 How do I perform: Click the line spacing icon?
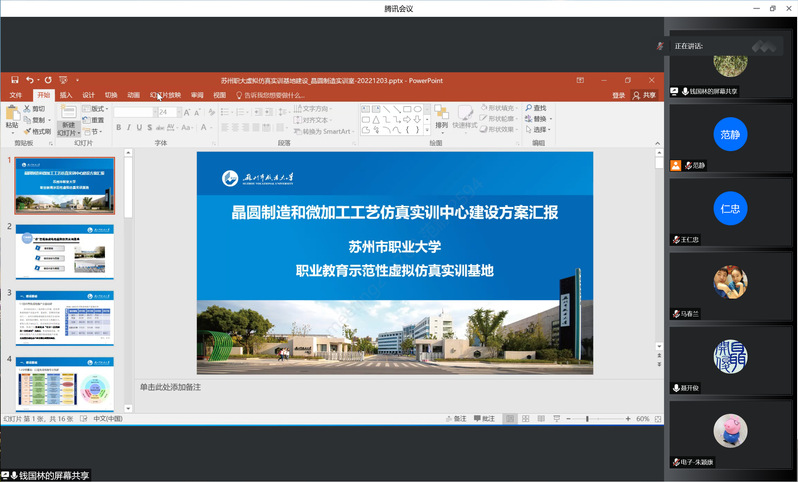(282, 112)
